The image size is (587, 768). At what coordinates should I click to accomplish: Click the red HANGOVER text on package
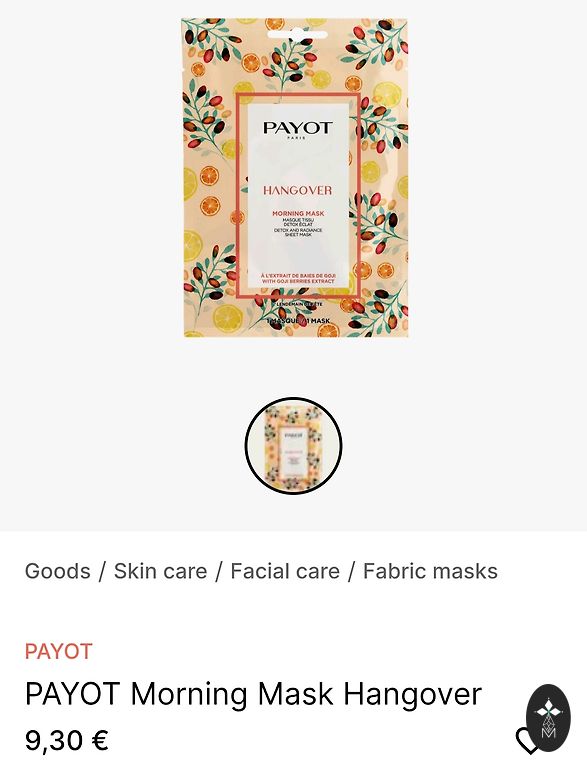pyautogui.click(x=297, y=190)
